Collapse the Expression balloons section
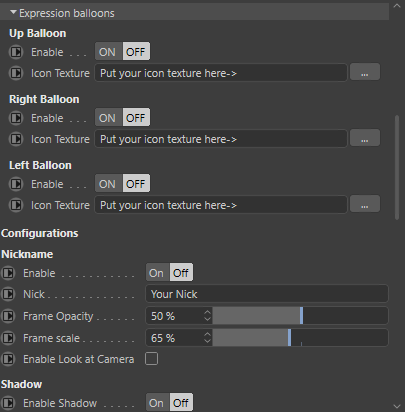The image size is (405, 412). click(x=13, y=13)
